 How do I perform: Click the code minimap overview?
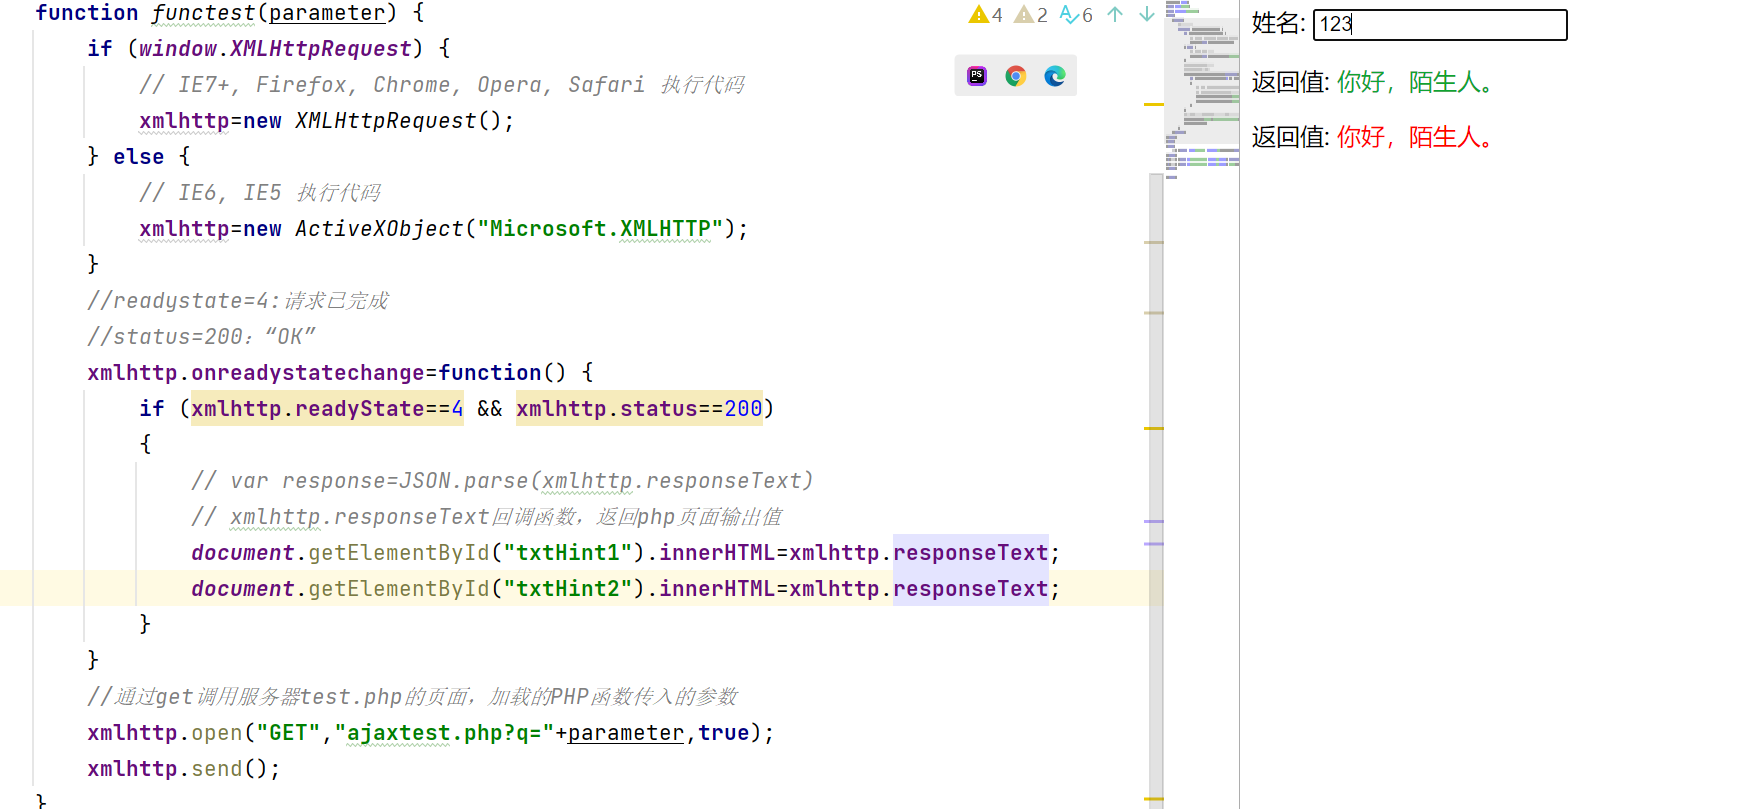point(1202,90)
